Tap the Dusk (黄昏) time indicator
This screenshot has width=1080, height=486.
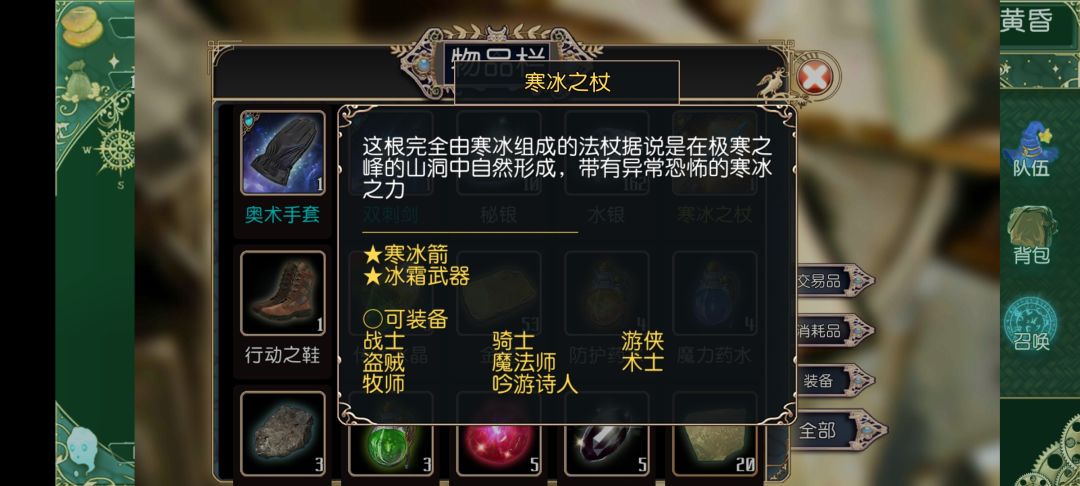point(1026,21)
